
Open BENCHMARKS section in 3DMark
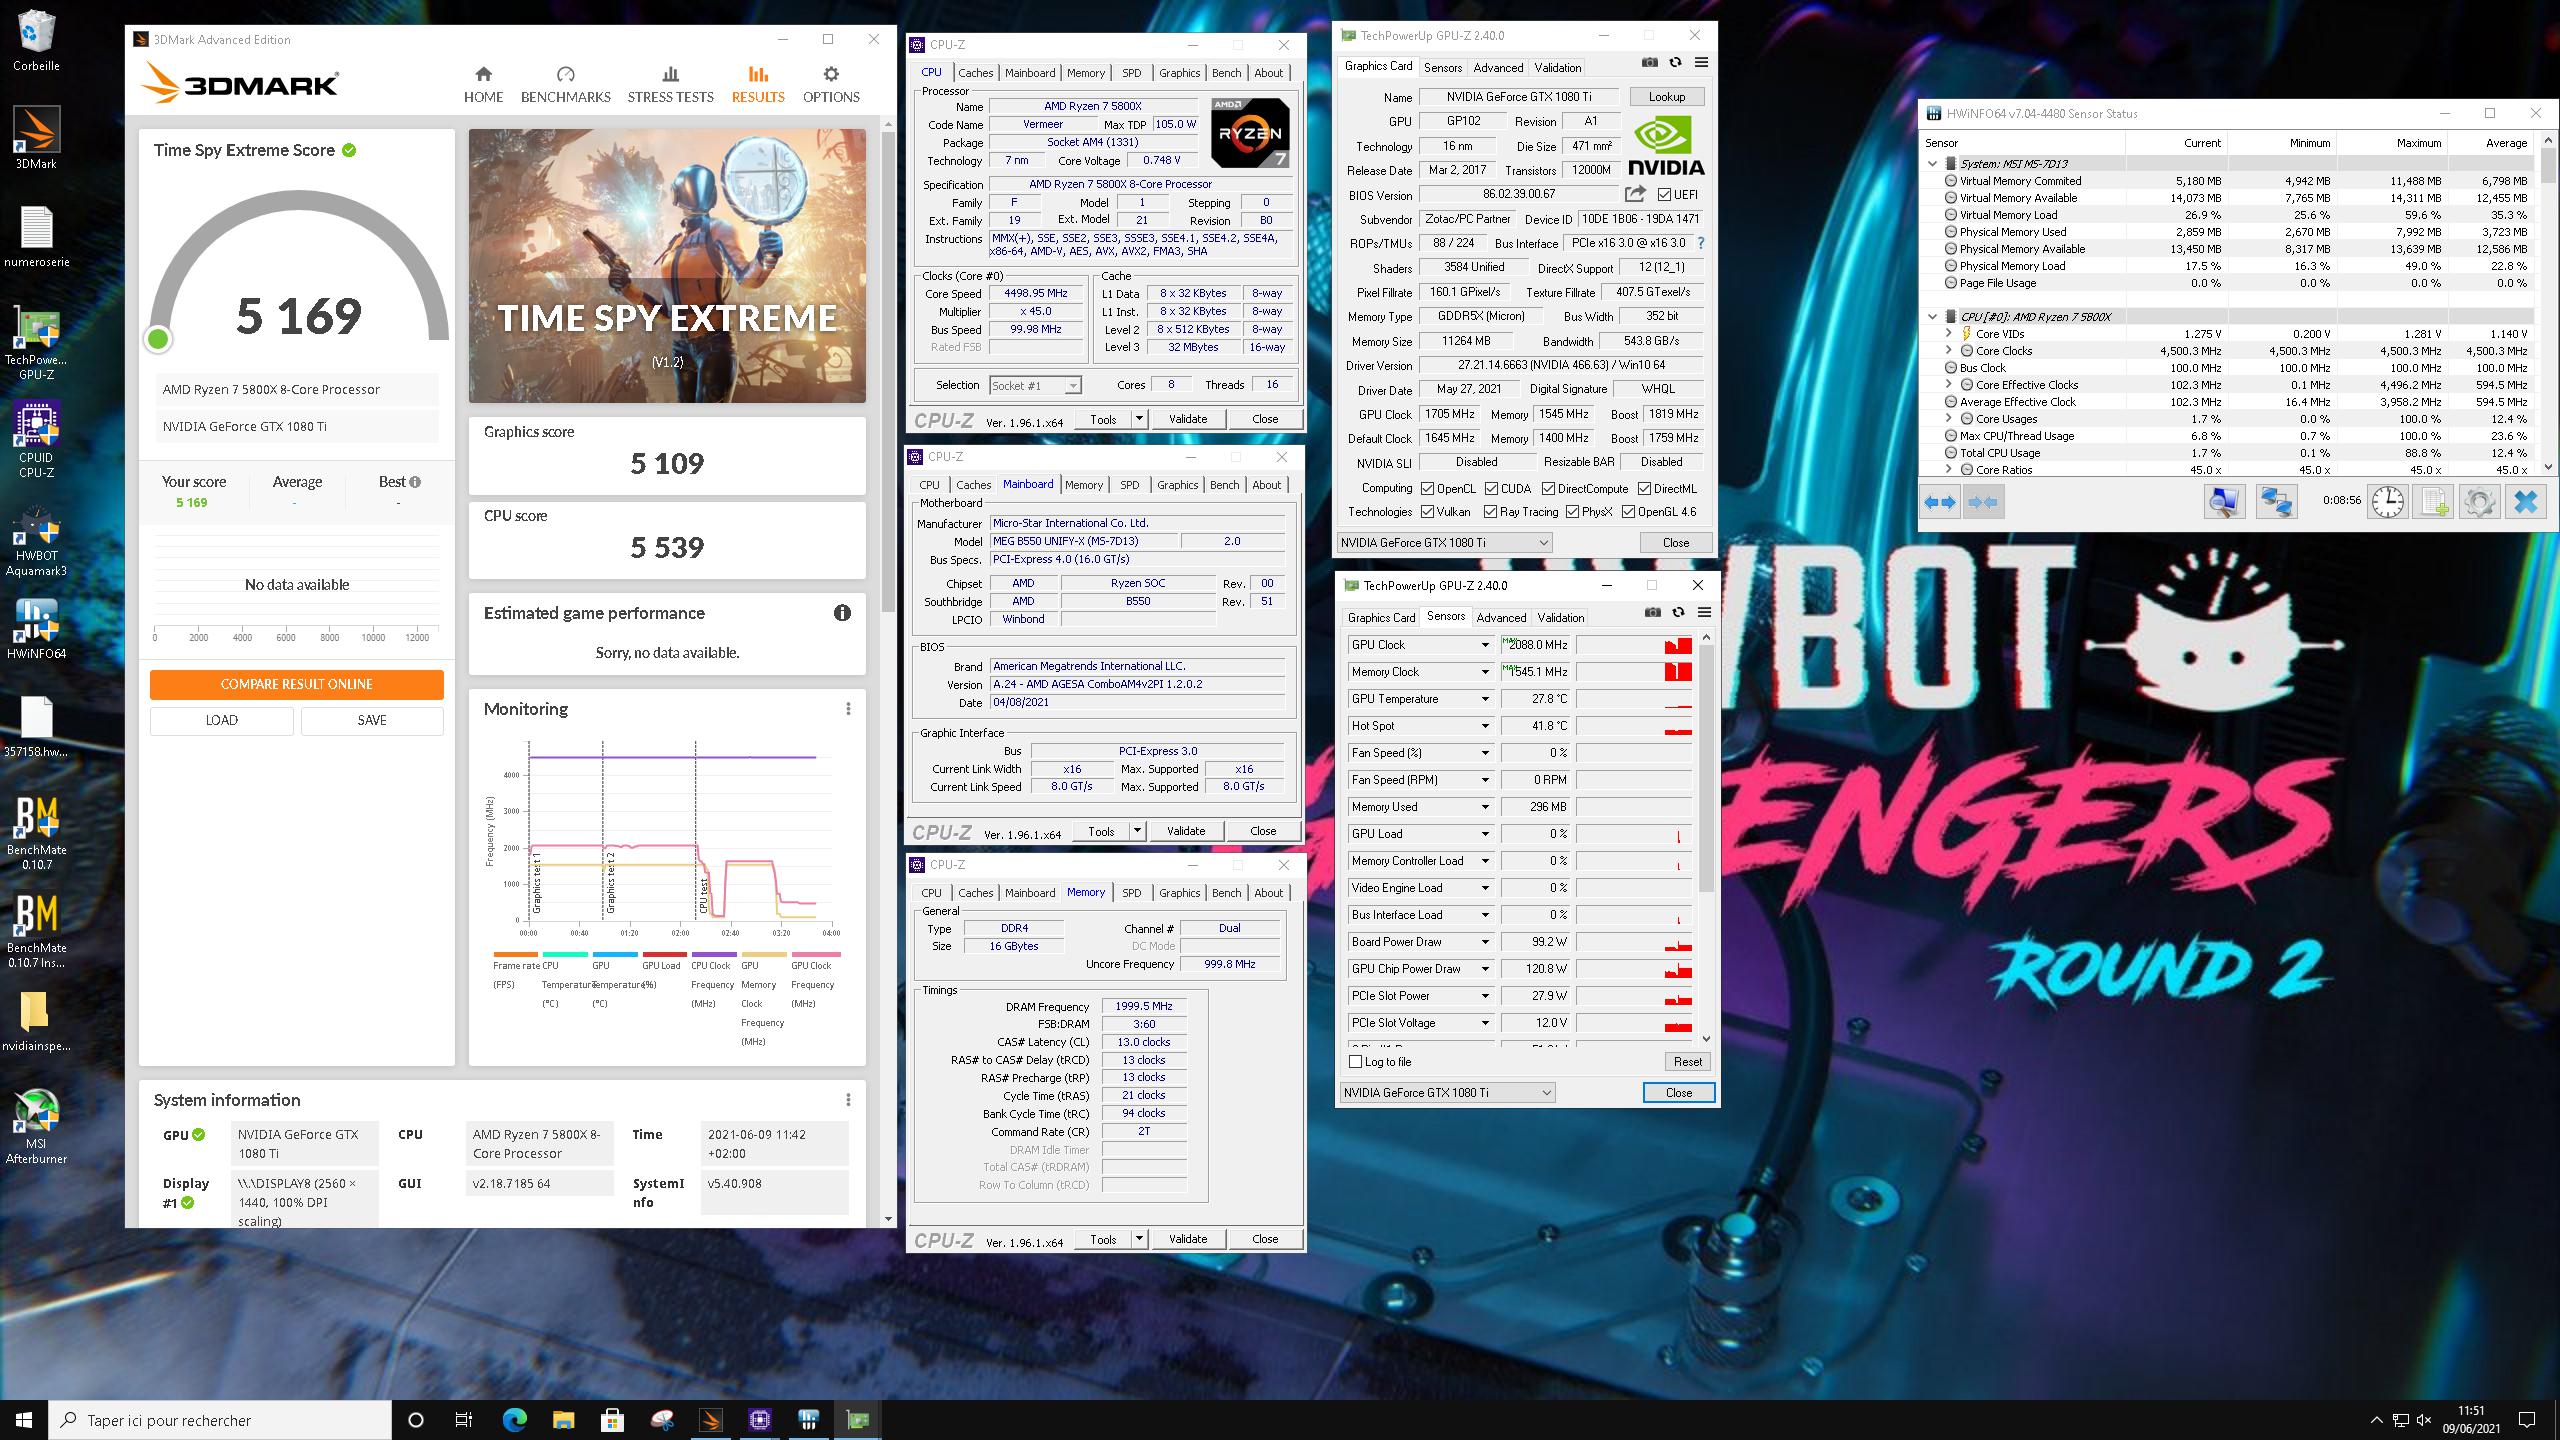(565, 85)
